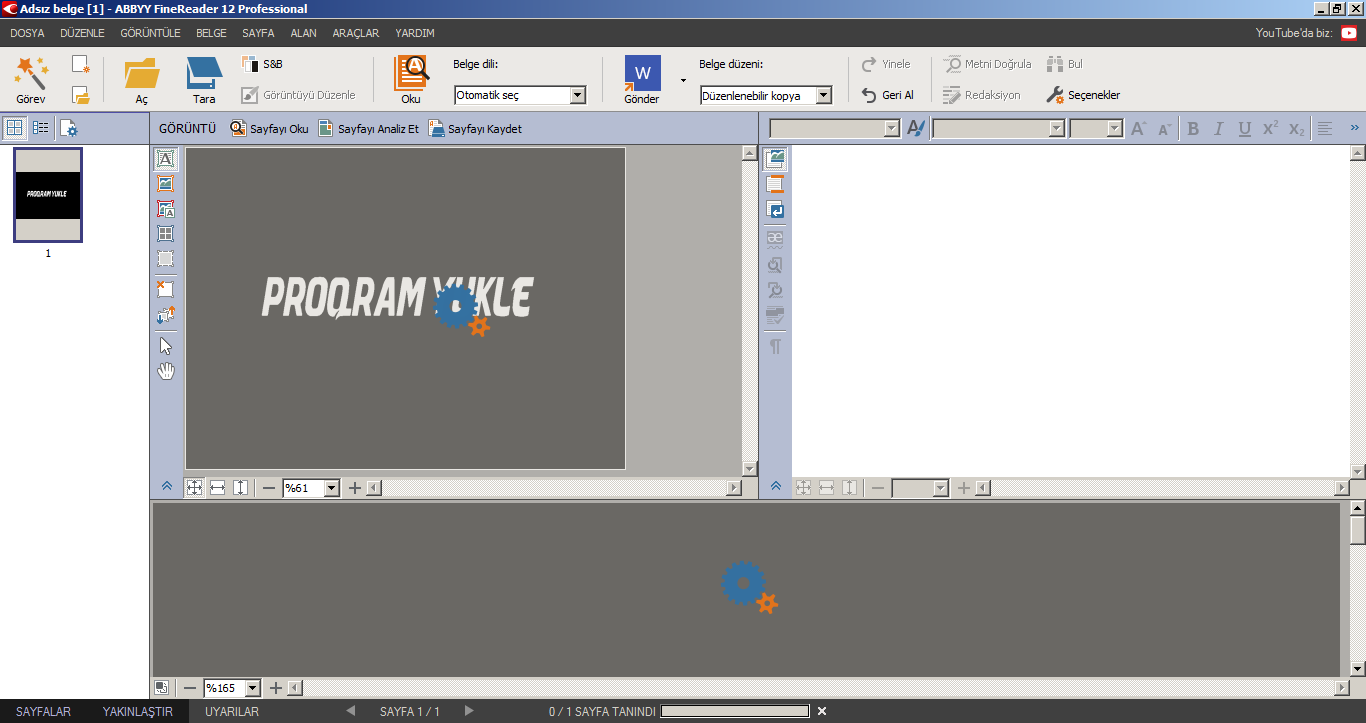
Task: Switch to SAYFALAR bottom tab
Action: tap(43, 712)
